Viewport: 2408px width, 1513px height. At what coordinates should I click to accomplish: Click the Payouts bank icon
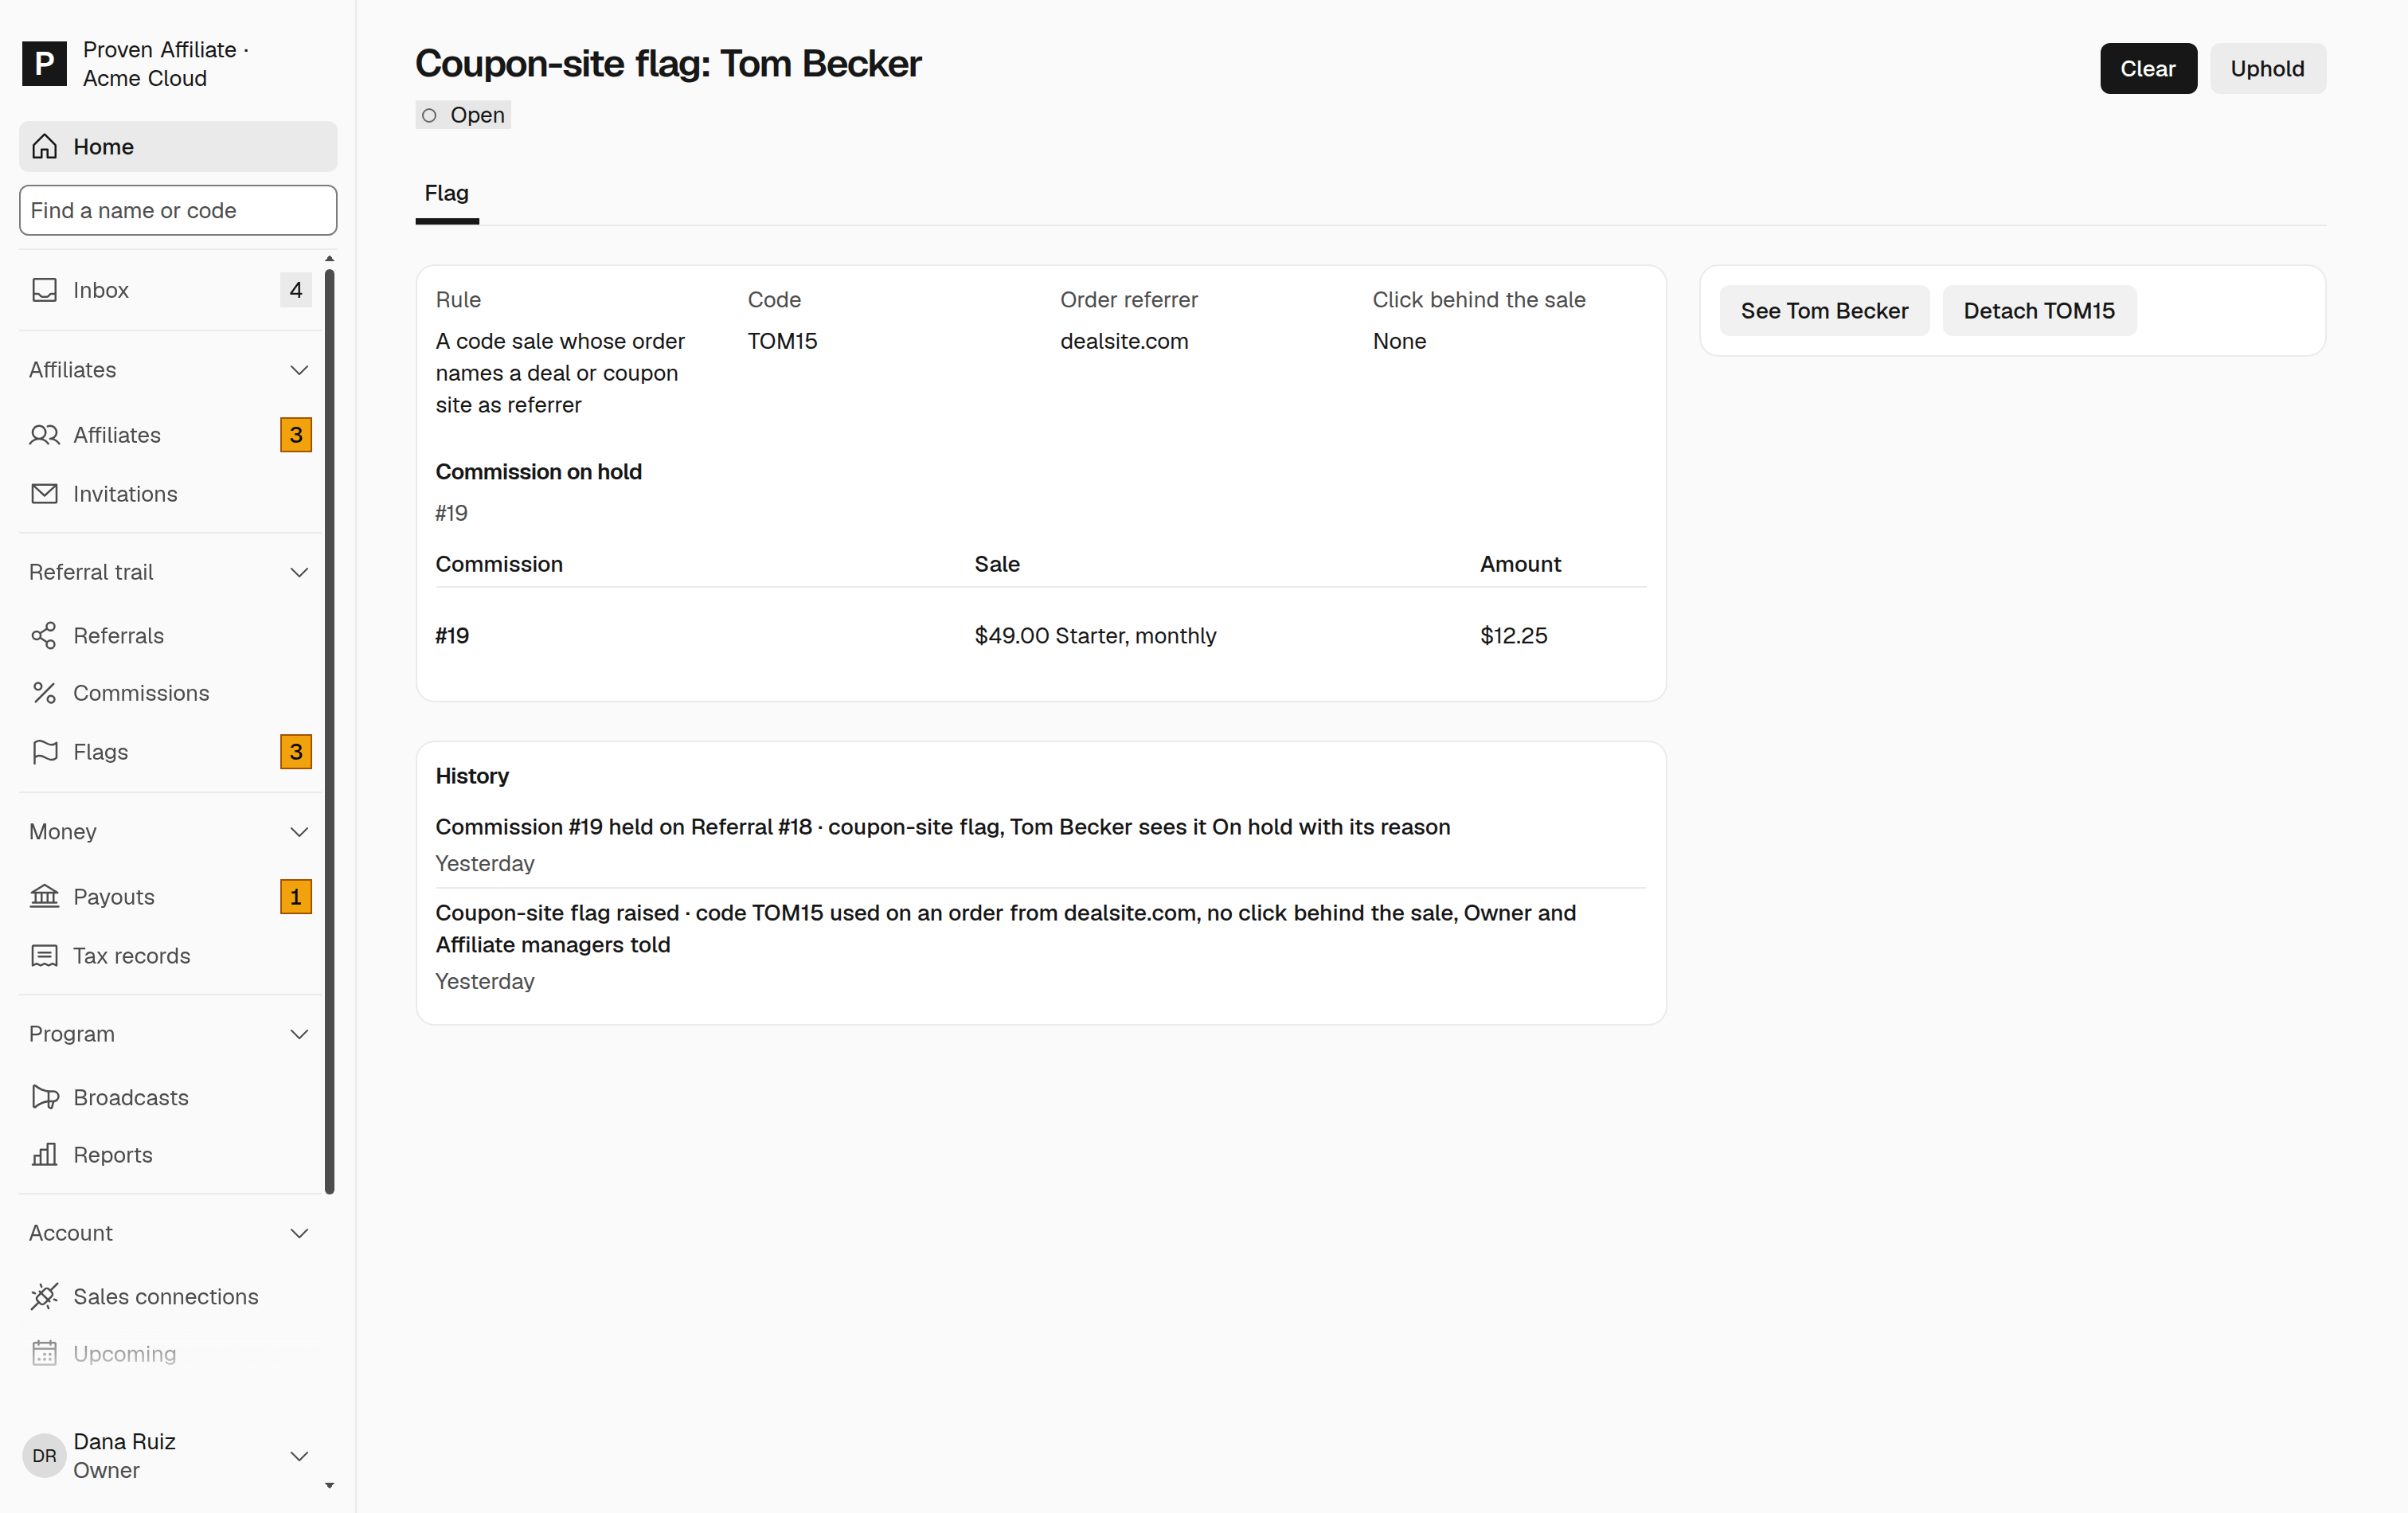44,897
